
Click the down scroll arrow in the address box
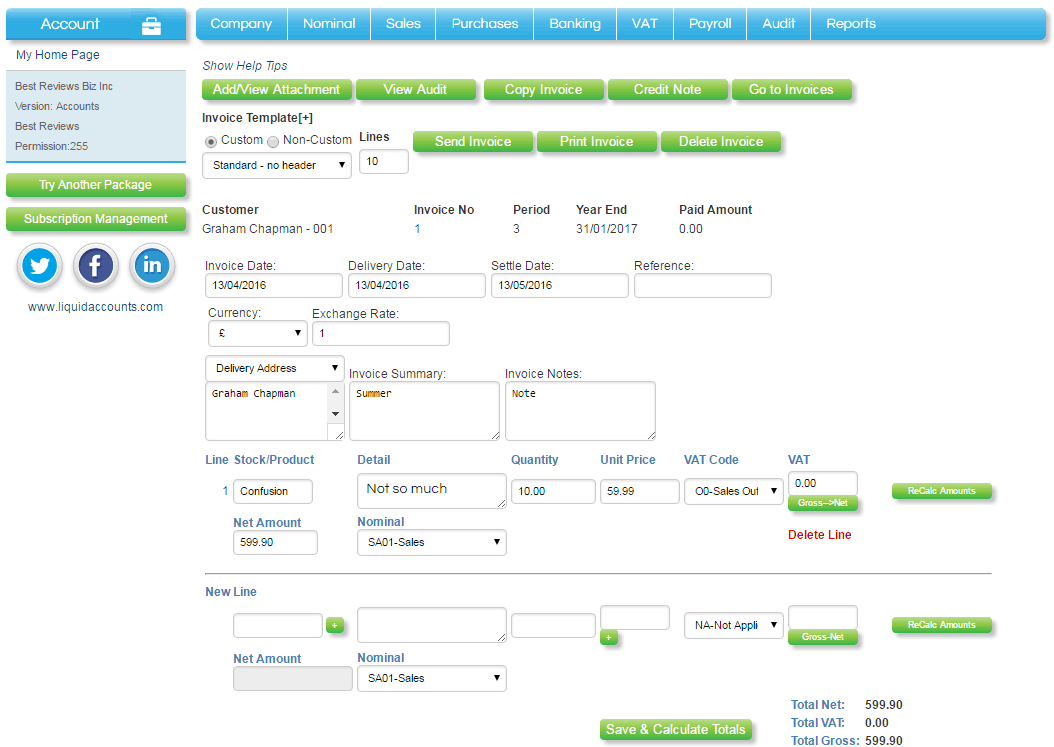[x=336, y=413]
